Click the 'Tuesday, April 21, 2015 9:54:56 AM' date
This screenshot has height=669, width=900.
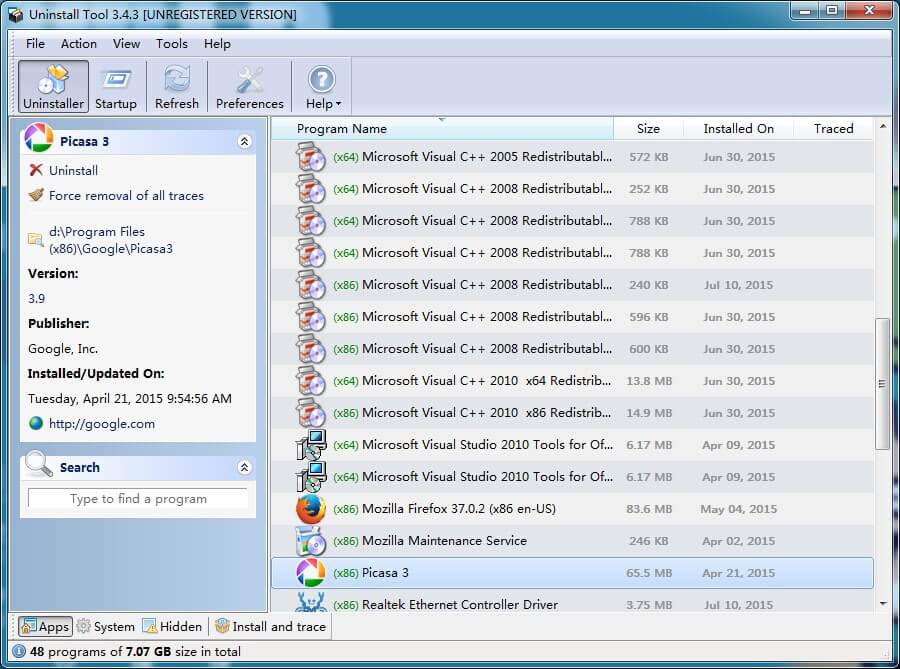pyautogui.click(x=130, y=399)
